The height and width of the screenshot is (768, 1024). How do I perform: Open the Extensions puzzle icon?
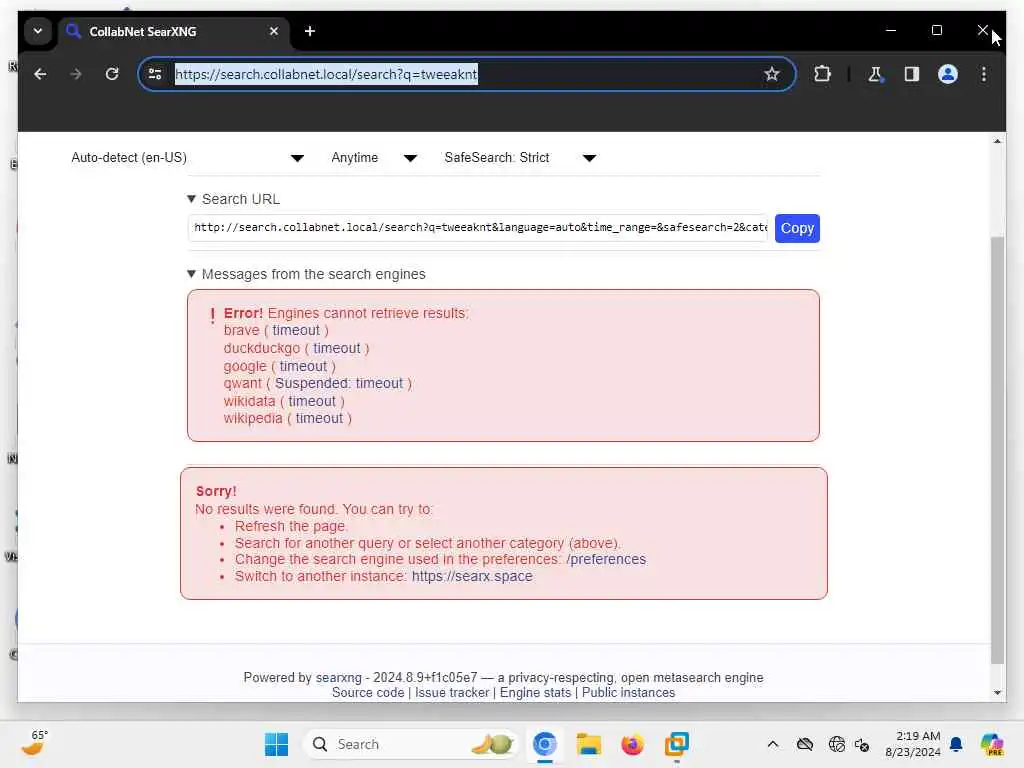pos(822,74)
